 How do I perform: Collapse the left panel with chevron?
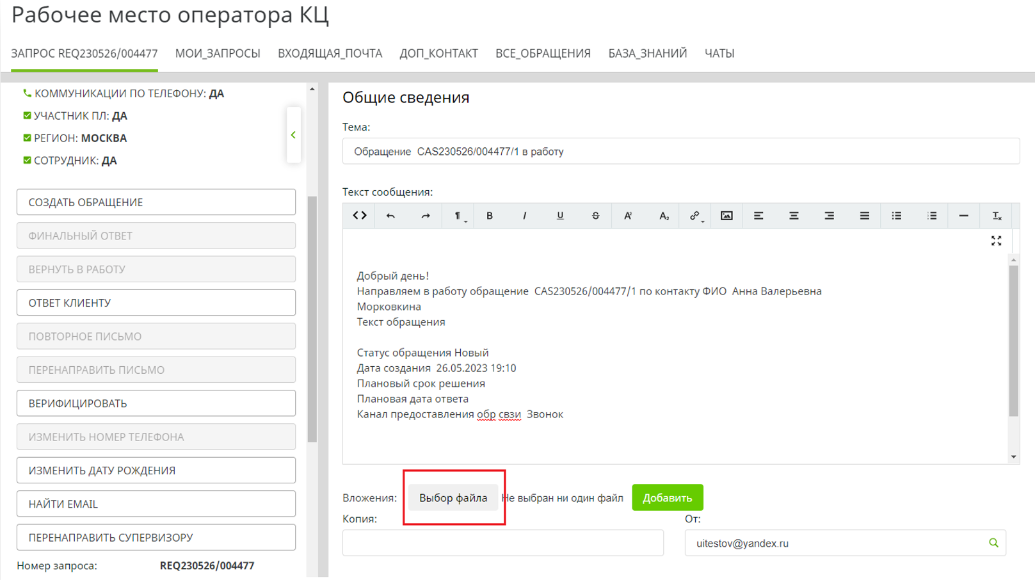click(x=293, y=134)
